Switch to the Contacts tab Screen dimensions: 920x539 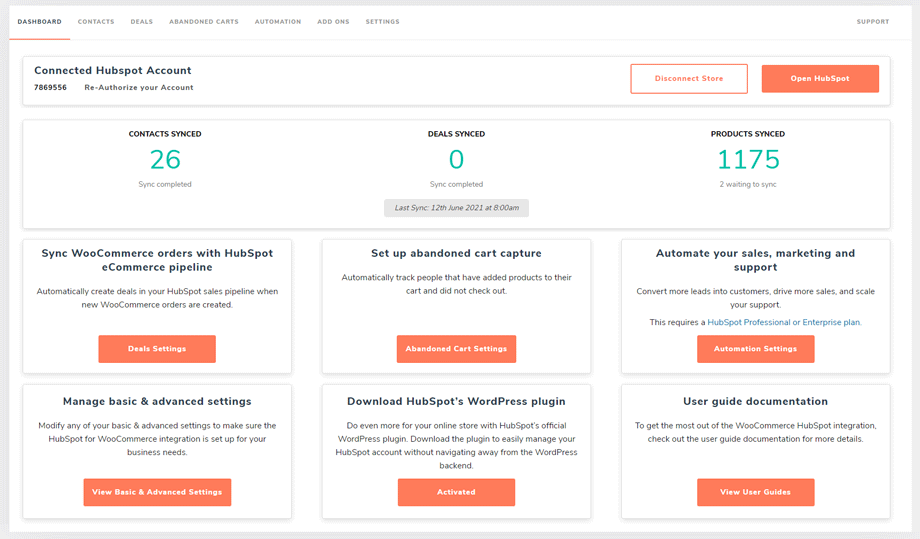[96, 22]
